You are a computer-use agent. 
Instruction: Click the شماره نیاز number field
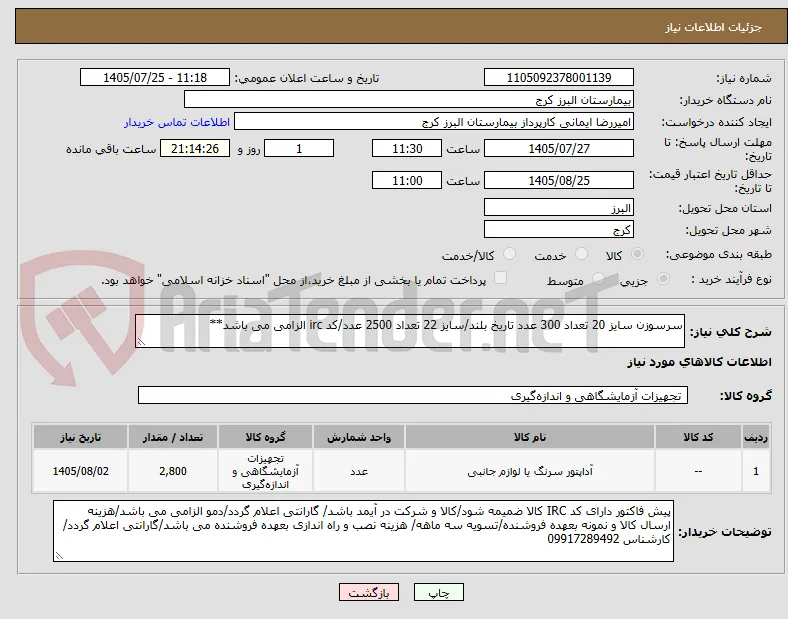(559, 77)
